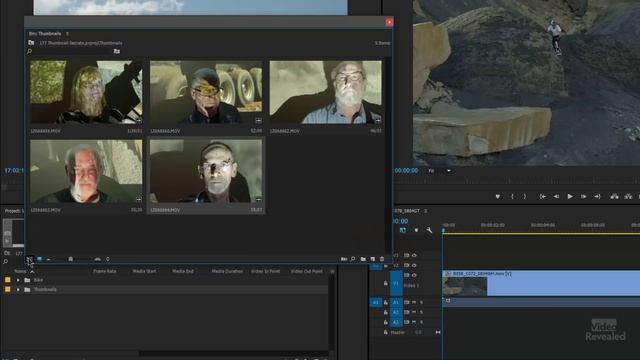Expand the Thumbnails bin in Project panel
Viewport: 640px width, 360px height.
[x=18, y=289]
